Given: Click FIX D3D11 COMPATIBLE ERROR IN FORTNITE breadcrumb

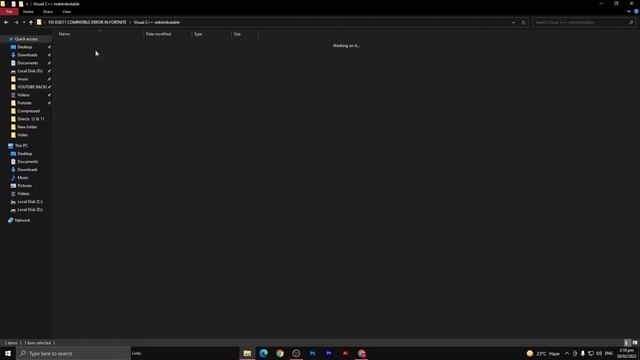Looking at the screenshot, I should pos(87,22).
